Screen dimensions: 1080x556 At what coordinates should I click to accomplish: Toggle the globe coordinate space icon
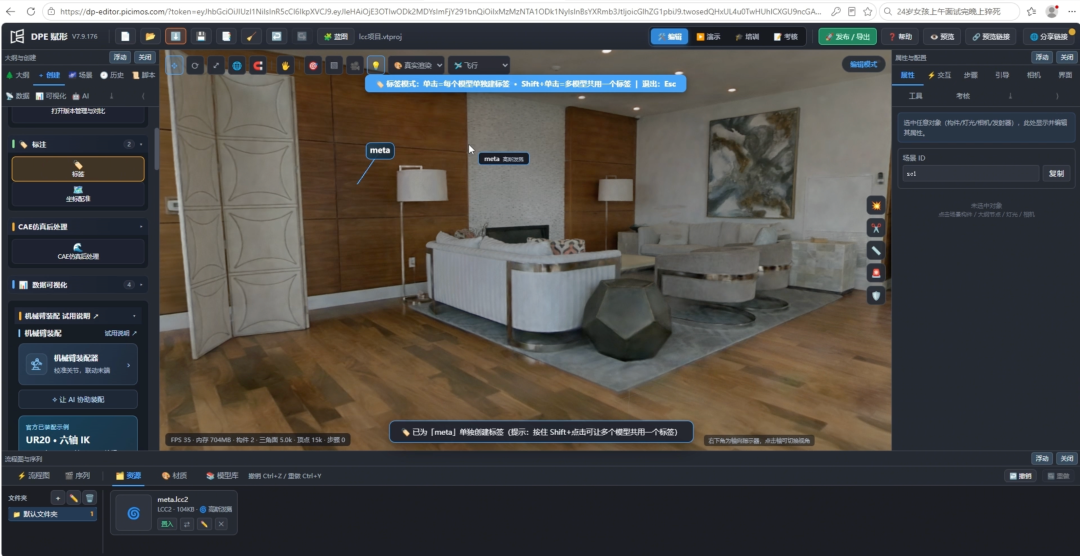[237, 65]
